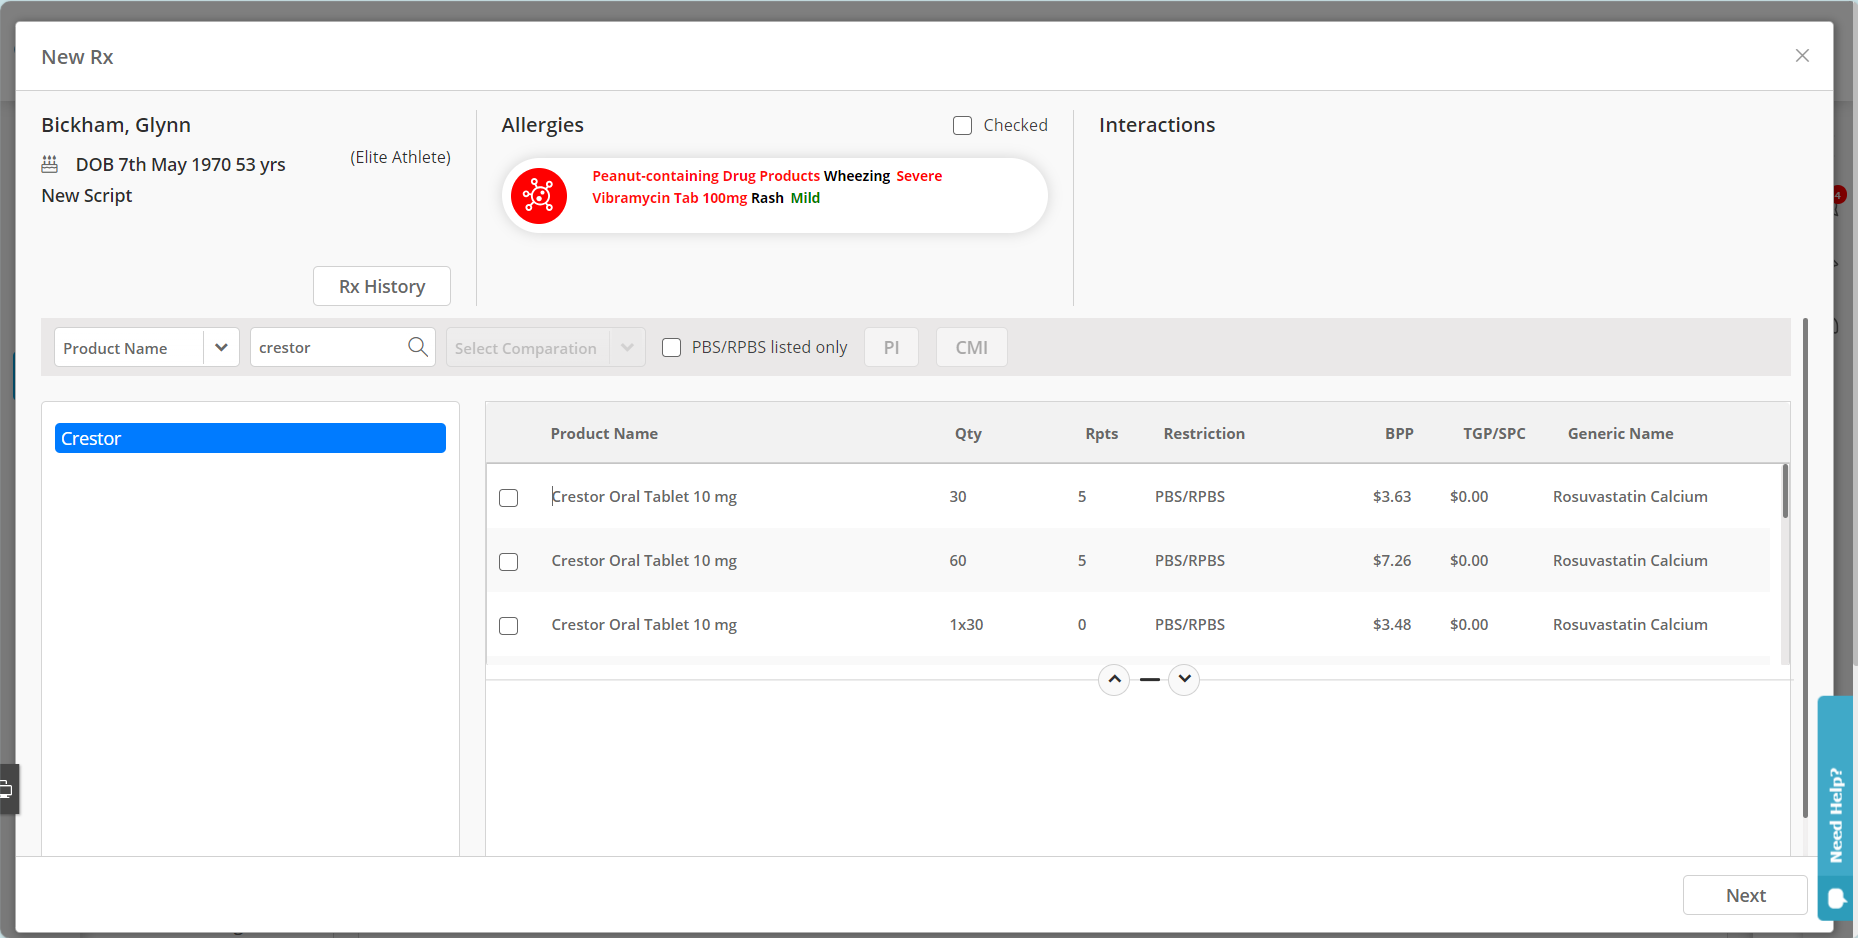The image size is (1858, 938).
Task: Click the Restriction column header
Action: pyautogui.click(x=1204, y=433)
